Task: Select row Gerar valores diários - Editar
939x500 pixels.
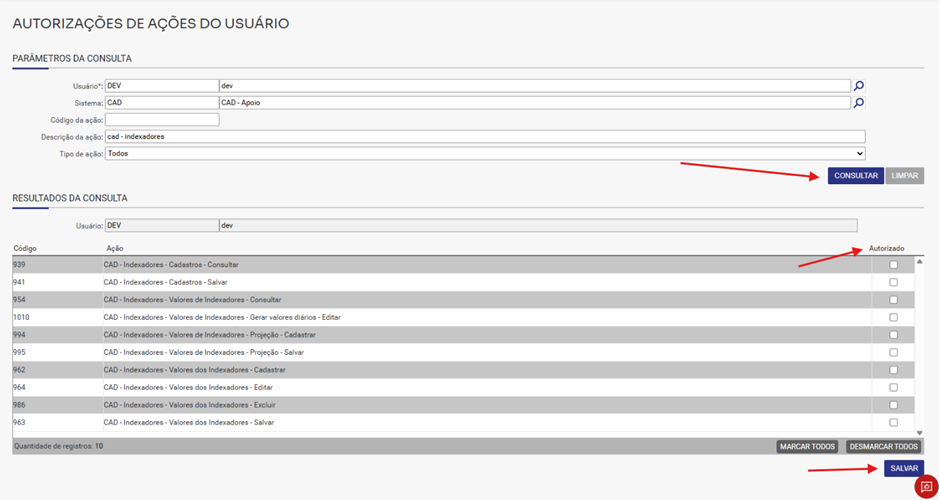Action: tap(222, 317)
